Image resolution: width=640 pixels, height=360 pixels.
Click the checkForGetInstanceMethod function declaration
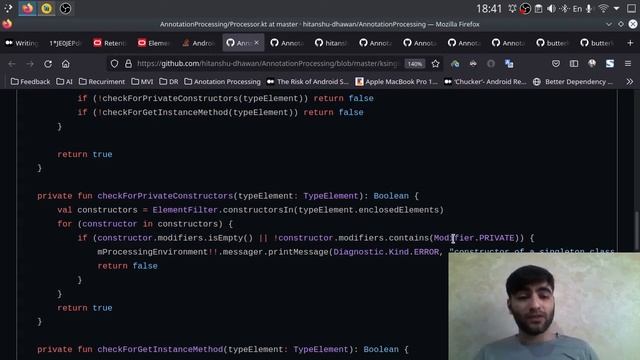(160, 349)
